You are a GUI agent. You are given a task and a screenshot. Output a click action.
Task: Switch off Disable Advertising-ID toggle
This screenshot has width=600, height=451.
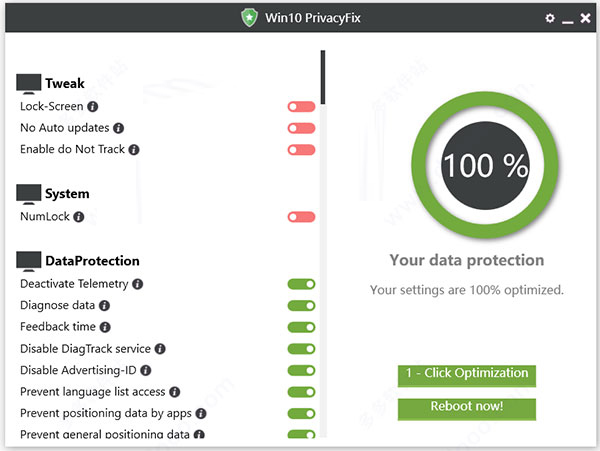[x=301, y=371]
